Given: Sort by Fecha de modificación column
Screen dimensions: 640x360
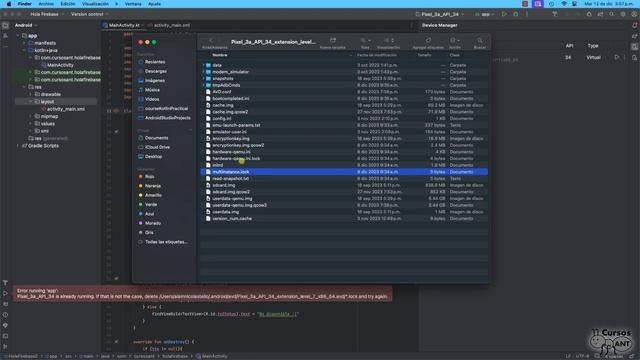Looking at the screenshot, I should pos(377,55).
